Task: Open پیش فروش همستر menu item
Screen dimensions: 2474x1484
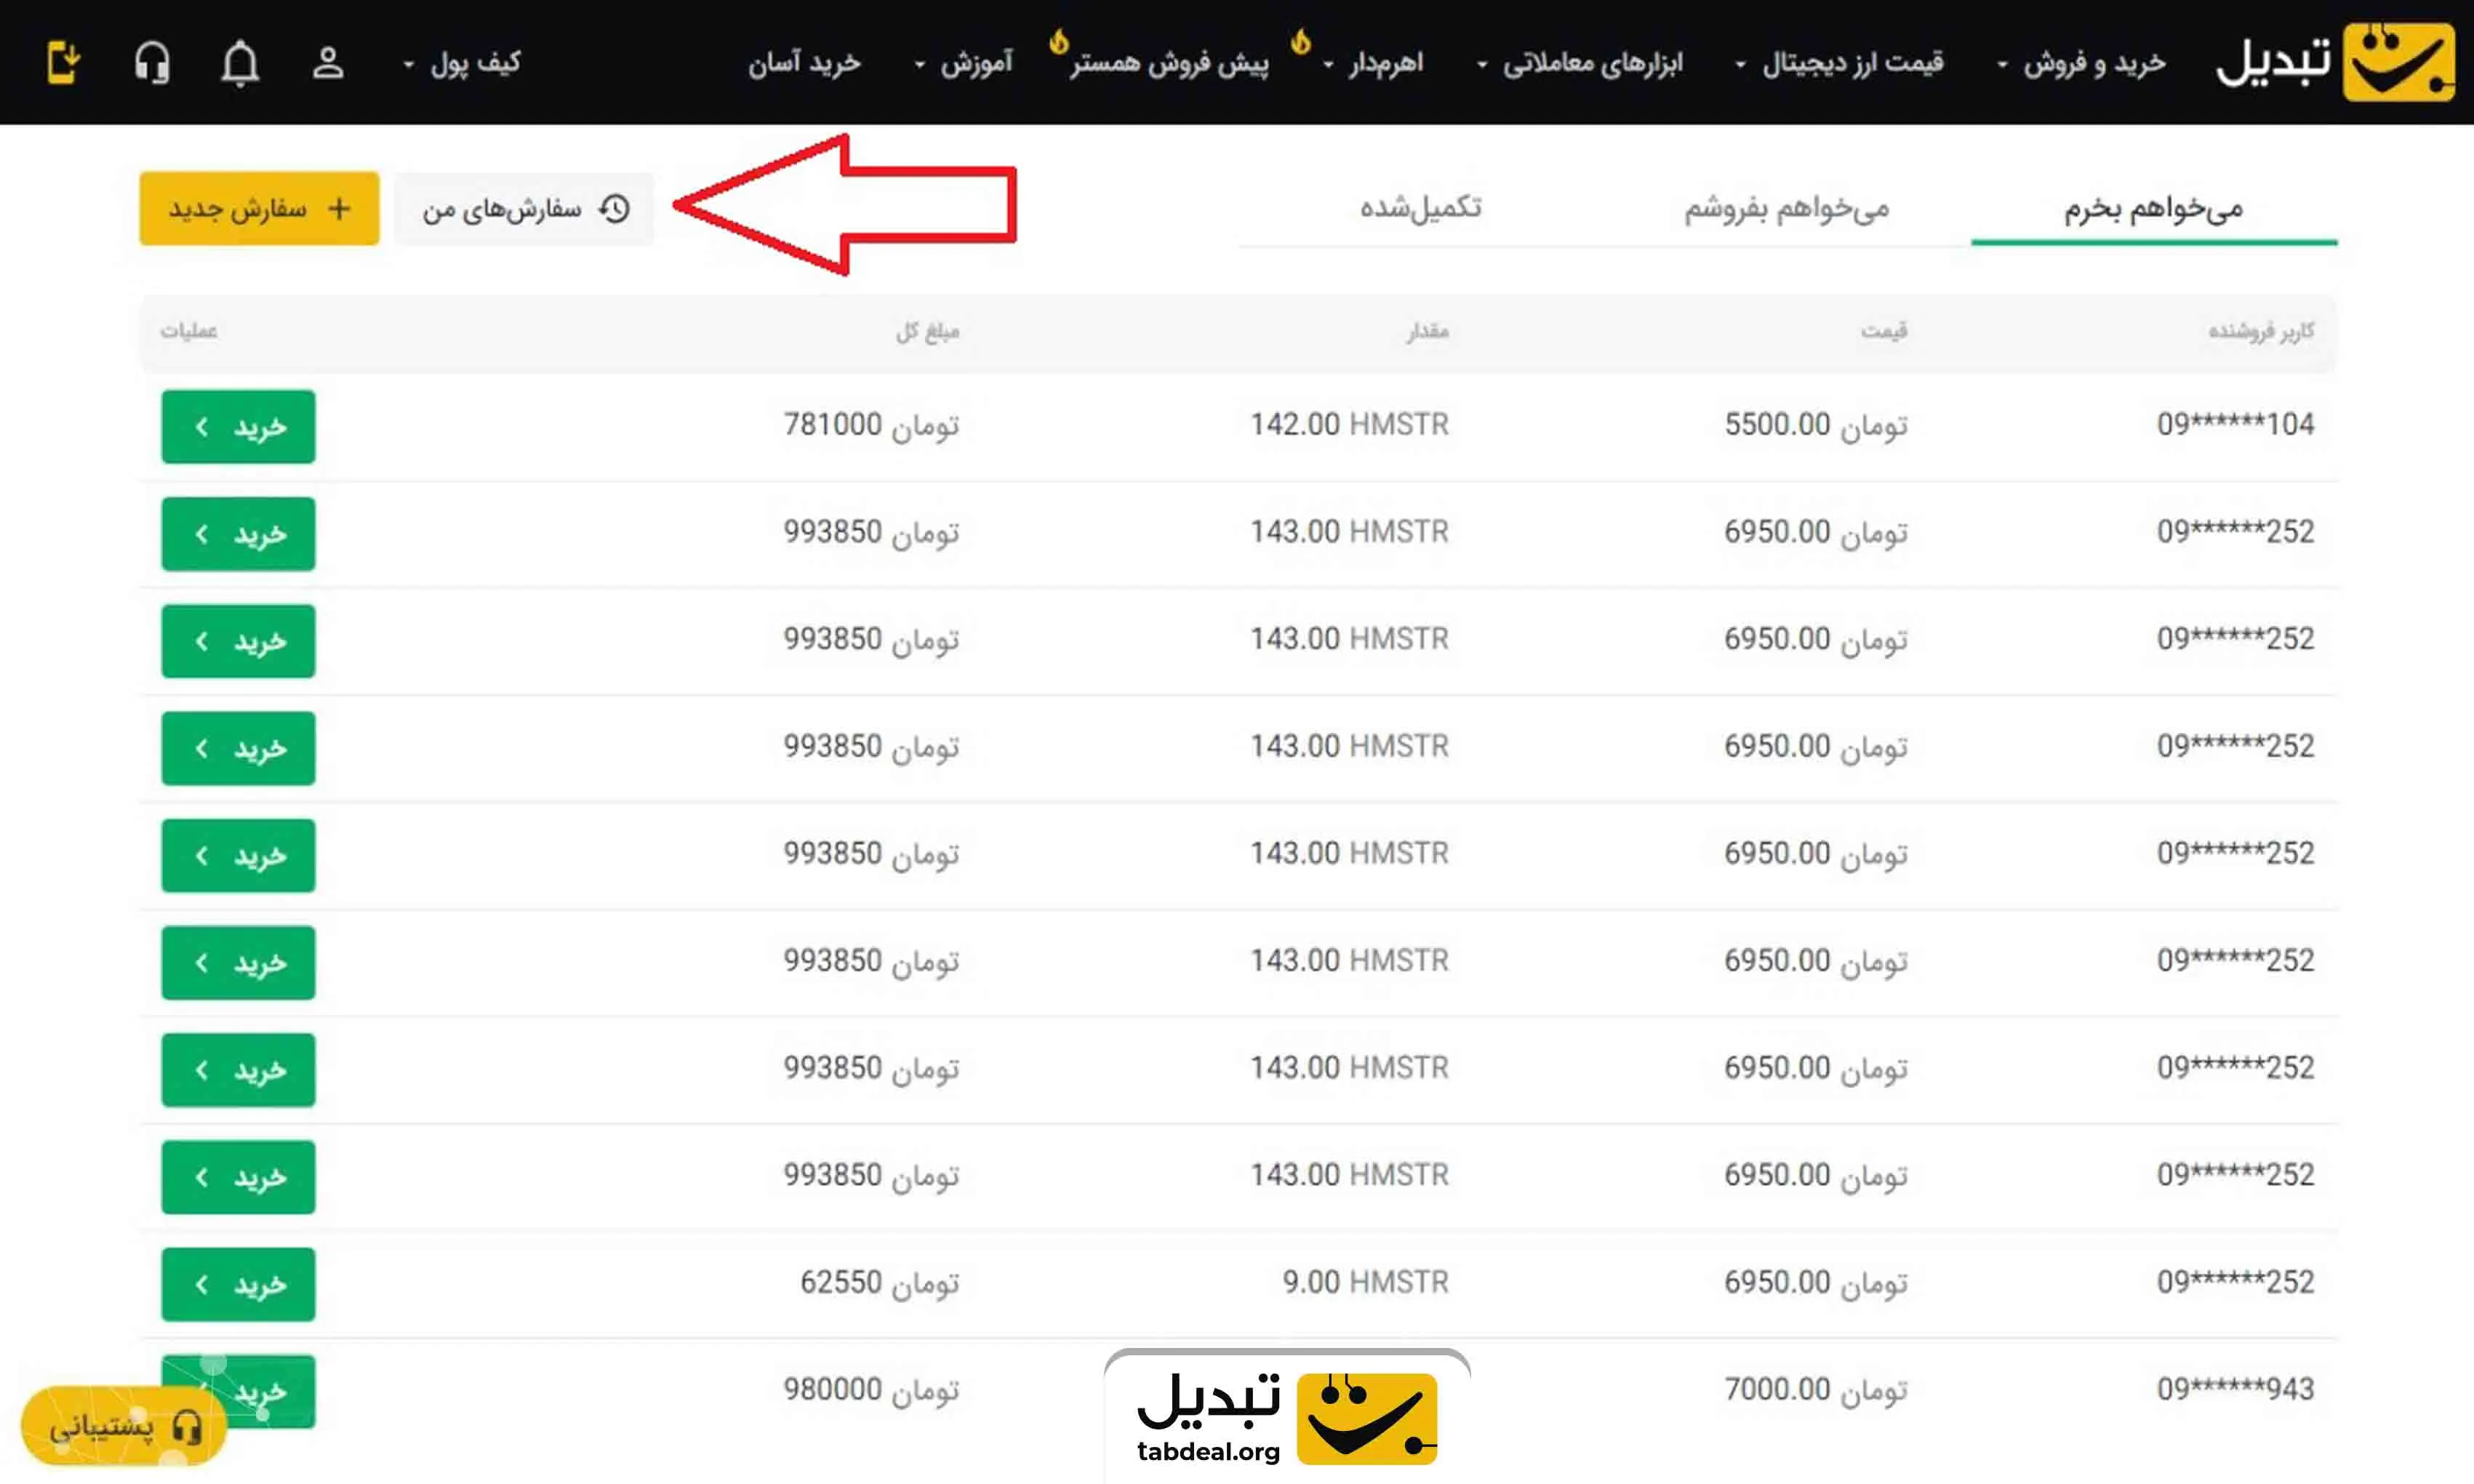Action: click(1169, 63)
